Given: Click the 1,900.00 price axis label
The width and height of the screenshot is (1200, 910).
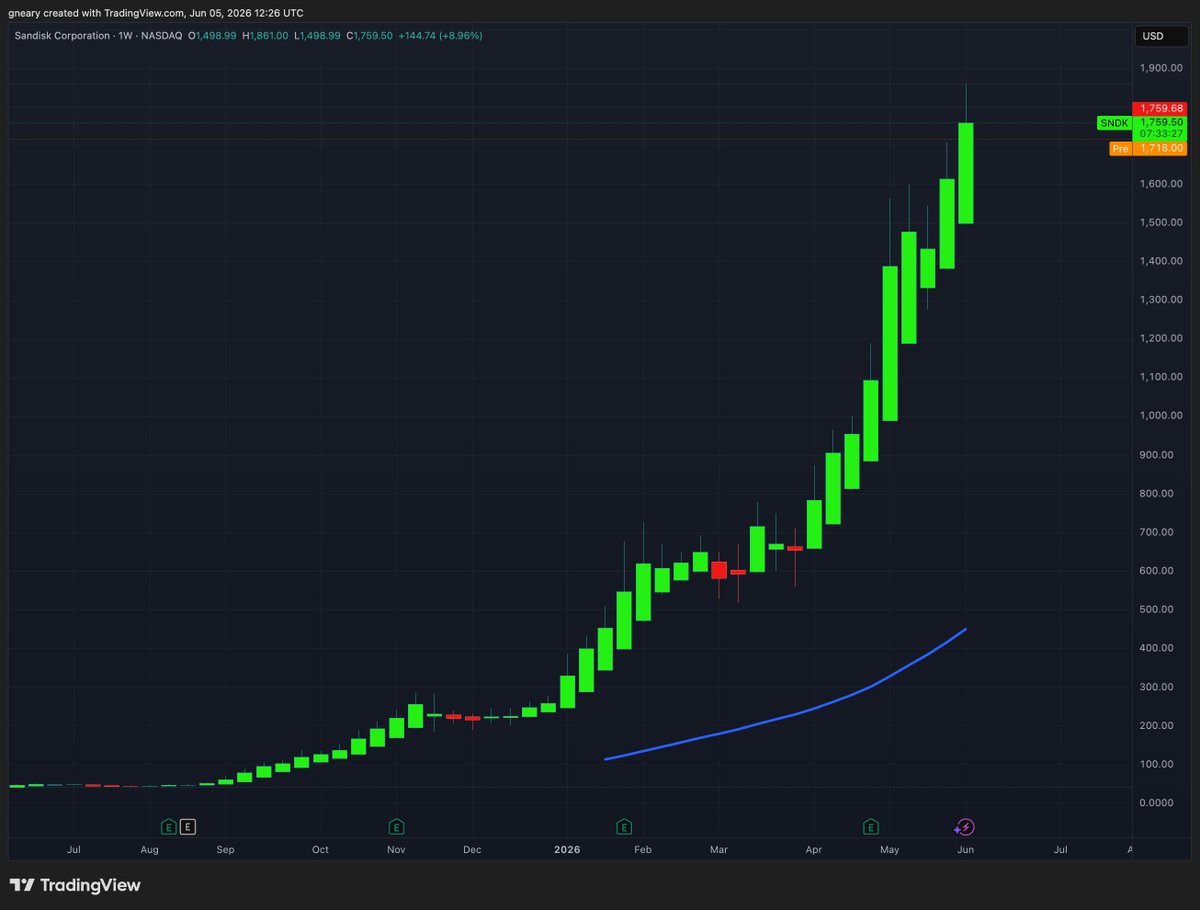Looking at the screenshot, I should pyautogui.click(x=1162, y=68).
